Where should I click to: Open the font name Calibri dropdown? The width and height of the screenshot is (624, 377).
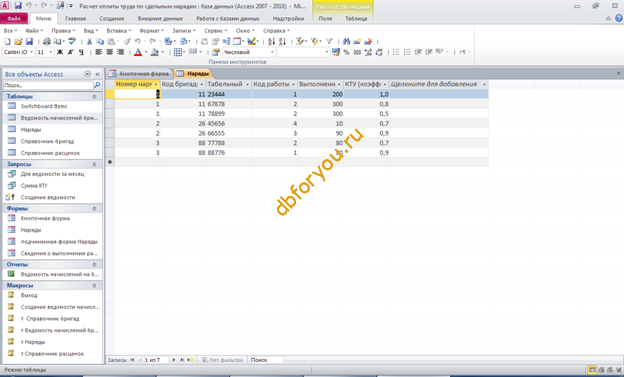pos(32,52)
